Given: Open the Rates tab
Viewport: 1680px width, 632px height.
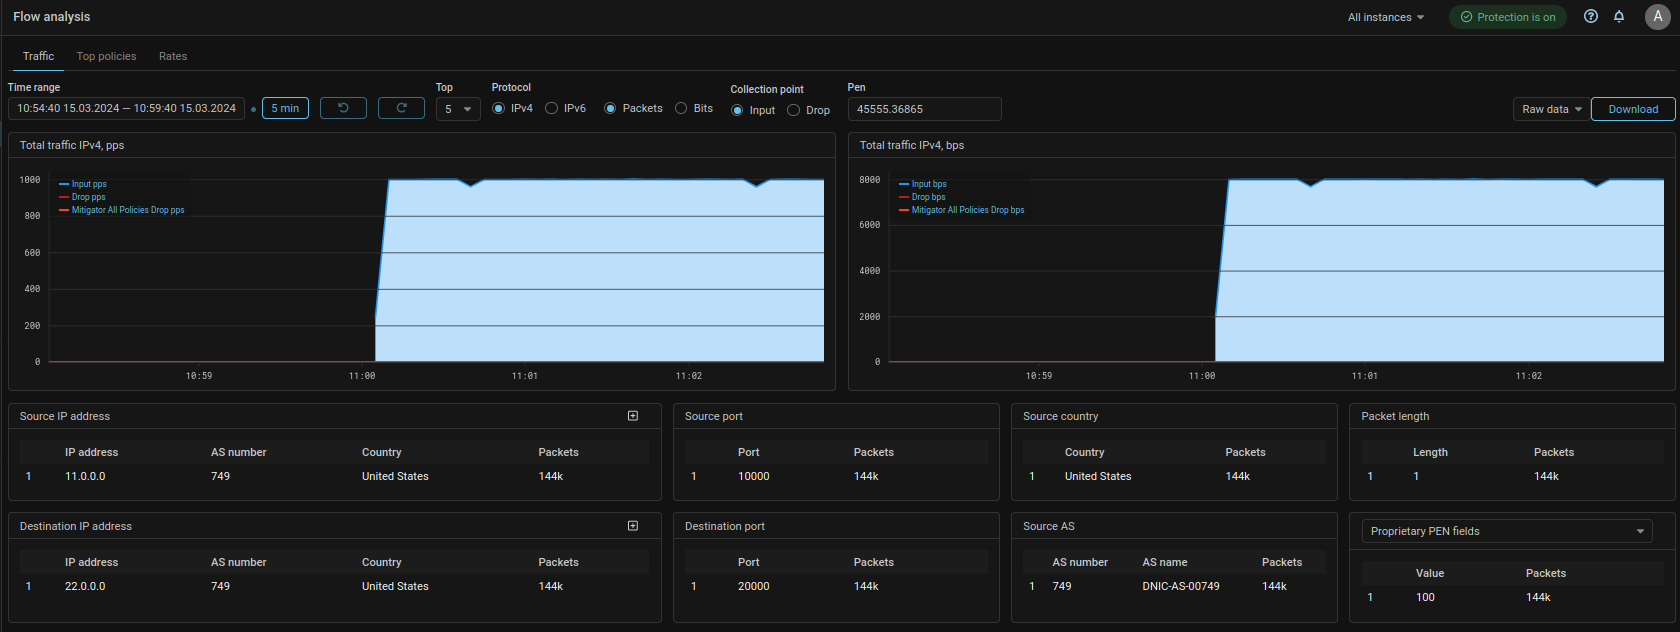Looking at the screenshot, I should coord(173,56).
